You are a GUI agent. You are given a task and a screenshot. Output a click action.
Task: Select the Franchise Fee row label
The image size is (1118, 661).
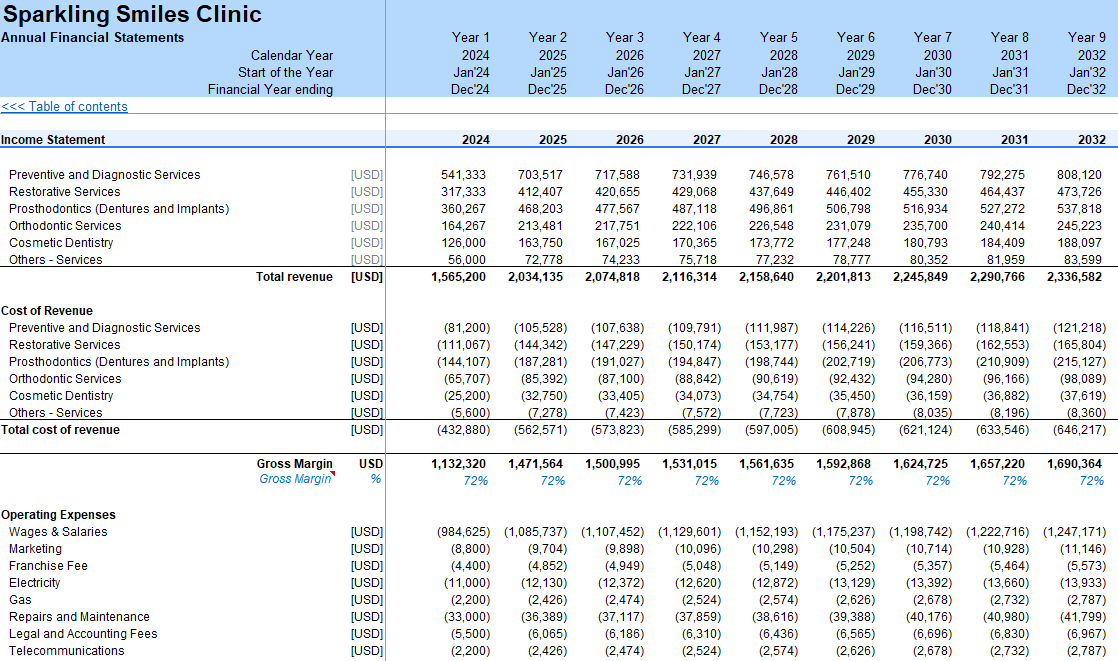pyautogui.click(x=48, y=566)
